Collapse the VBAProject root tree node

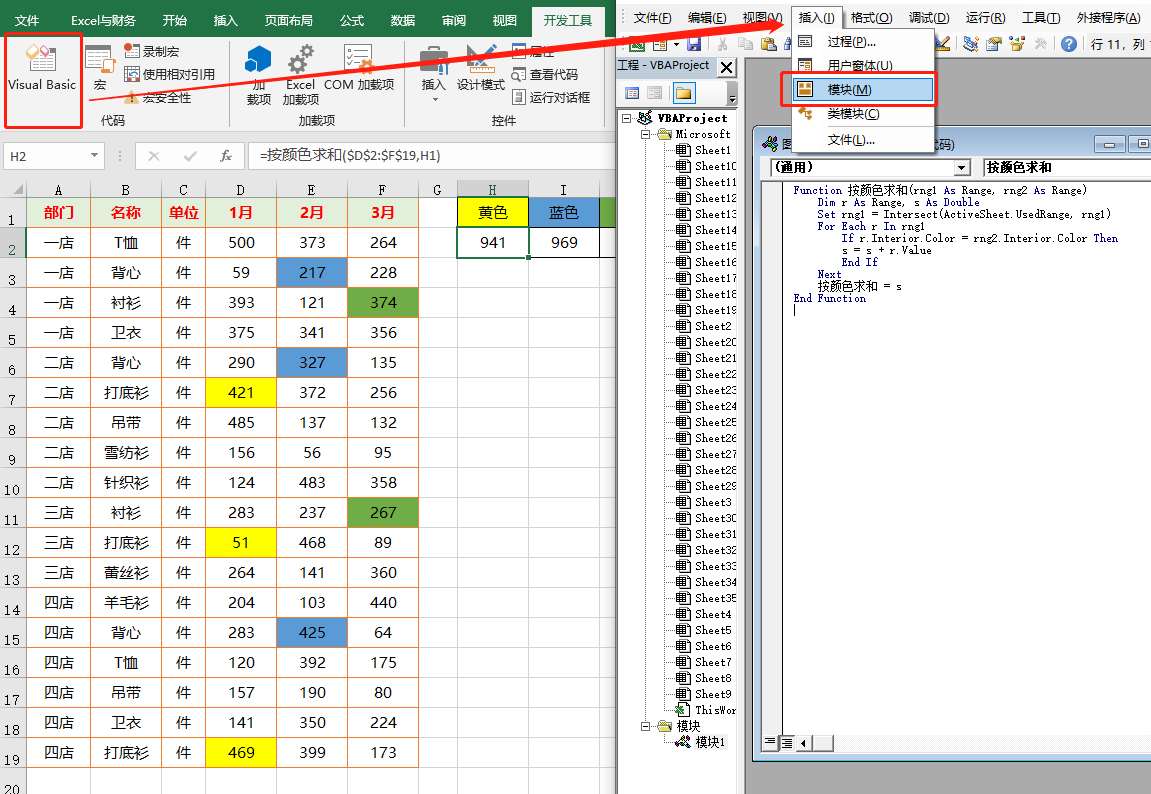point(626,117)
